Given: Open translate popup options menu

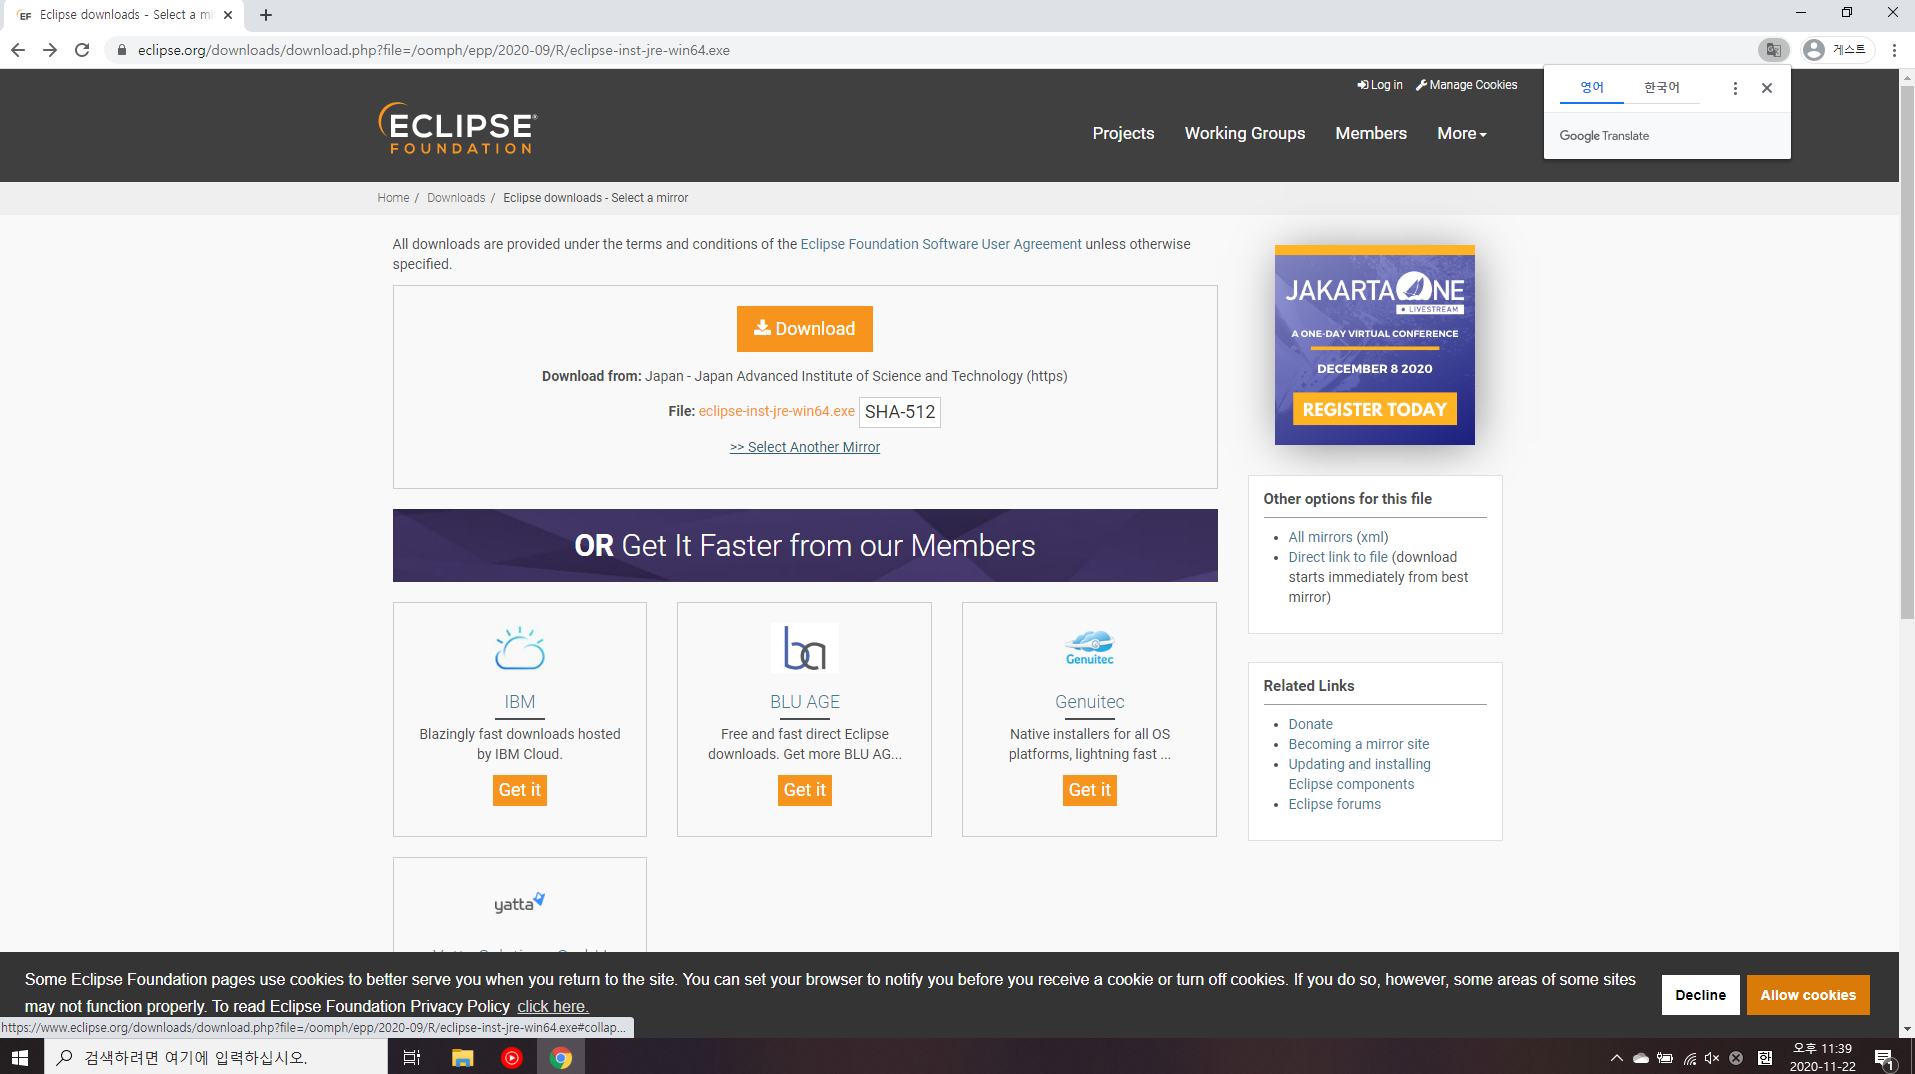Looking at the screenshot, I should point(1735,88).
